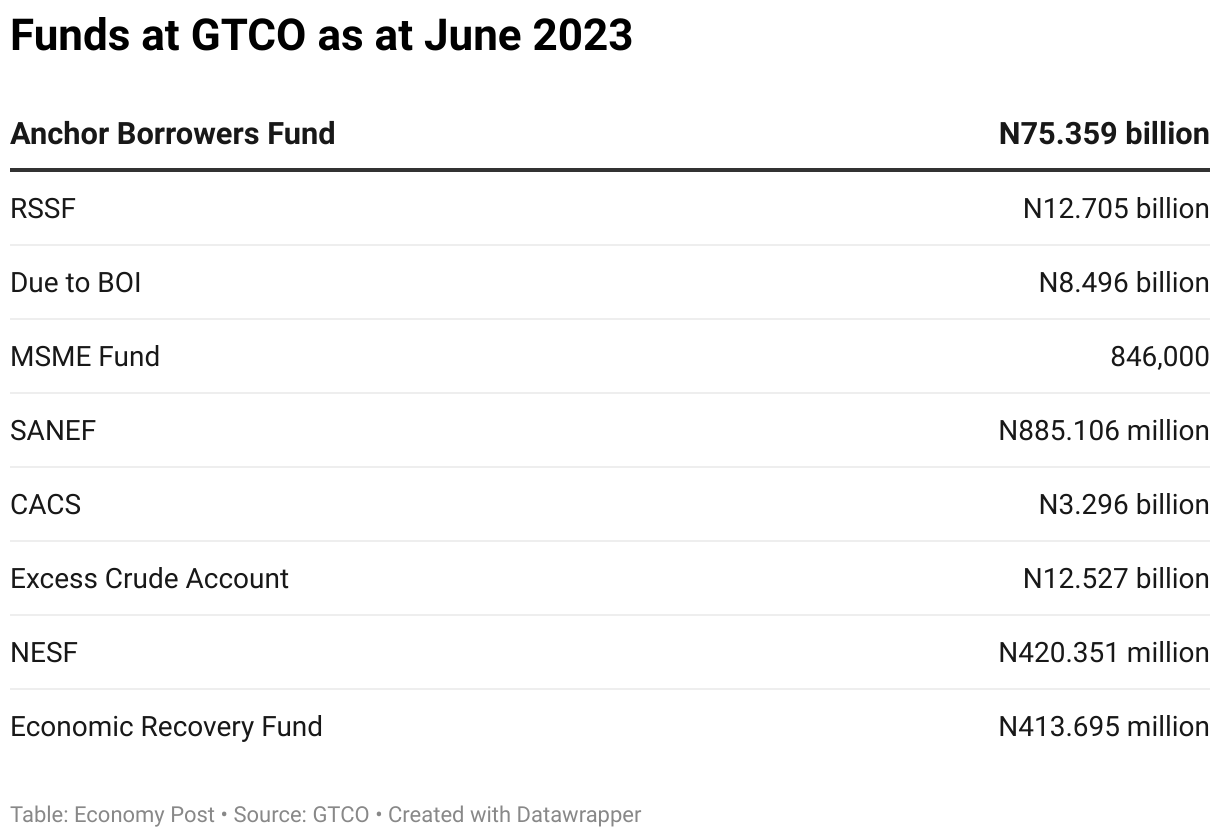The image size is (1220, 838).
Task: Click the N12.705 billion value
Action: pos(1116,208)
